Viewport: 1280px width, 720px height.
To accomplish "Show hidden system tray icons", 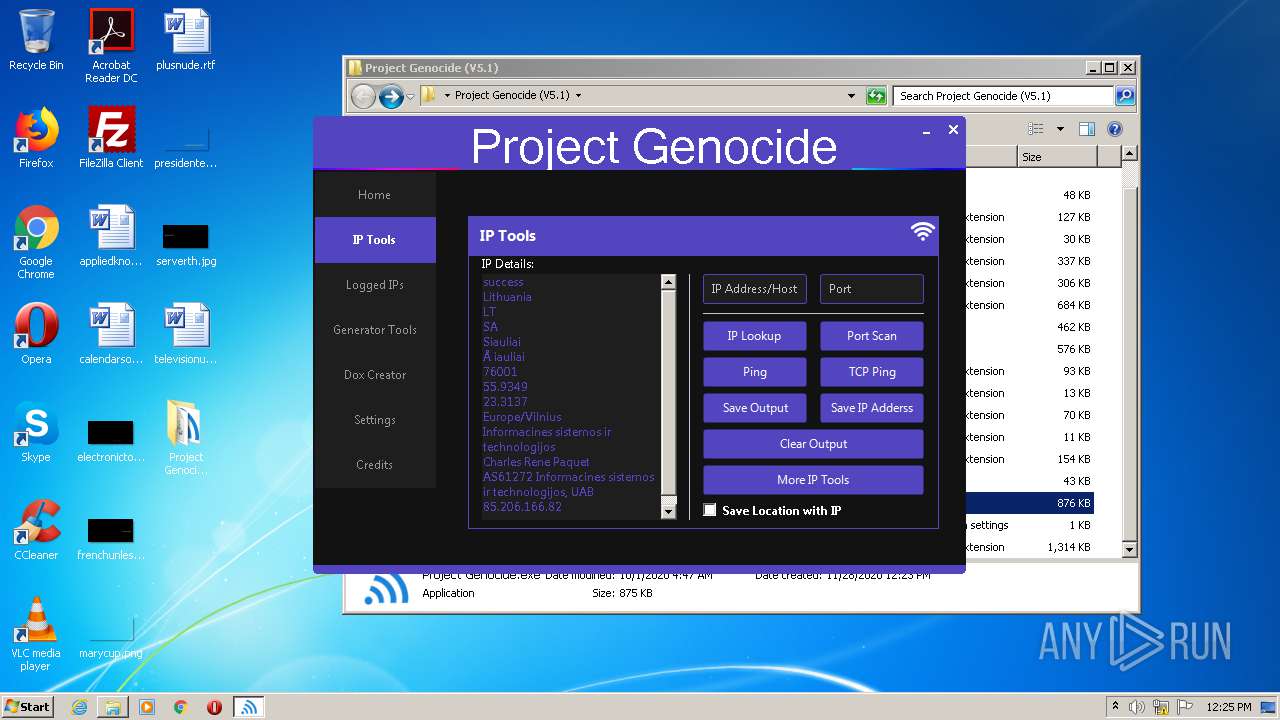I will [x=1115, y=706].
